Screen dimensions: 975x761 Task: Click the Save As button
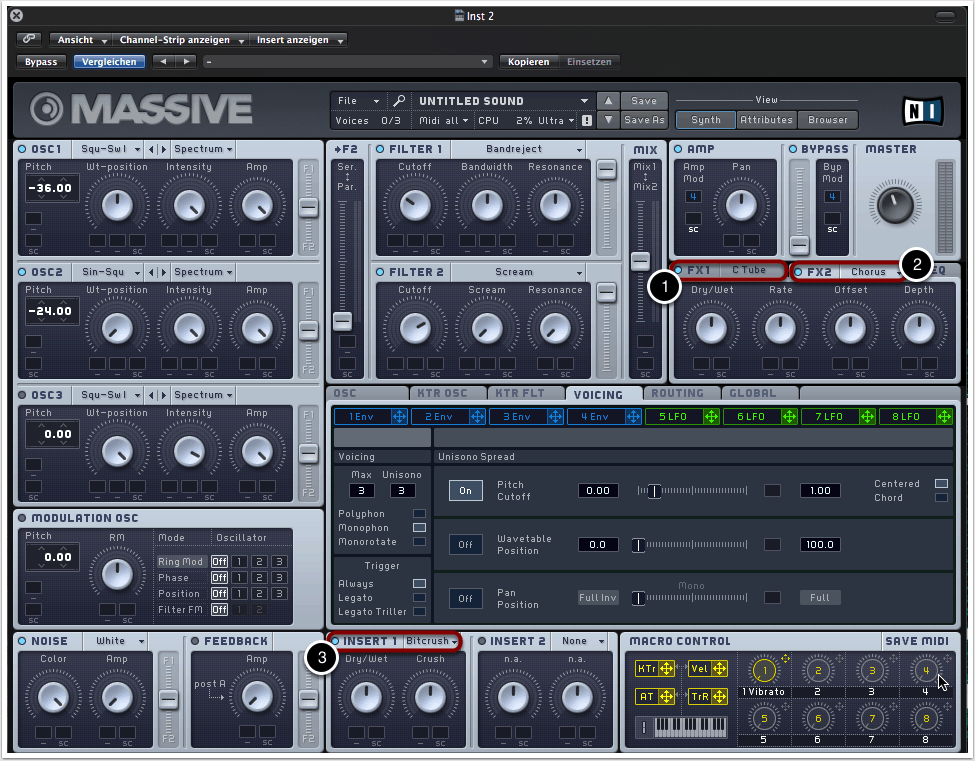pyautogui.click(x=644, y=120)
